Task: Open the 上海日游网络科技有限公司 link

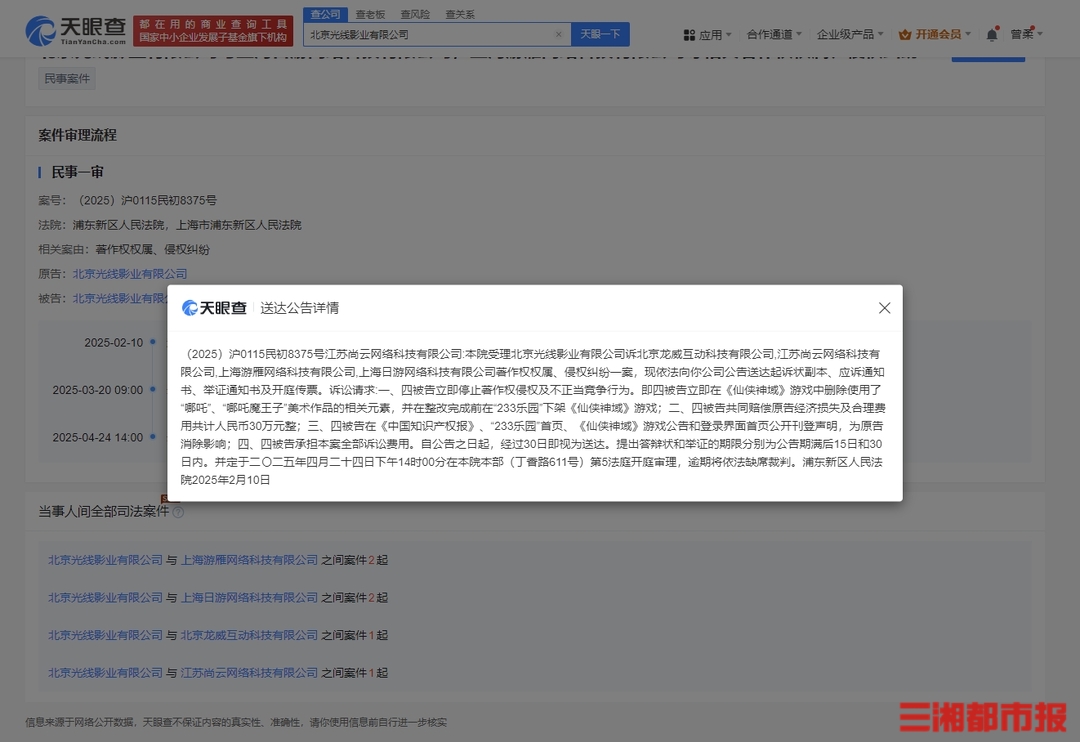Action: (249, 597)
